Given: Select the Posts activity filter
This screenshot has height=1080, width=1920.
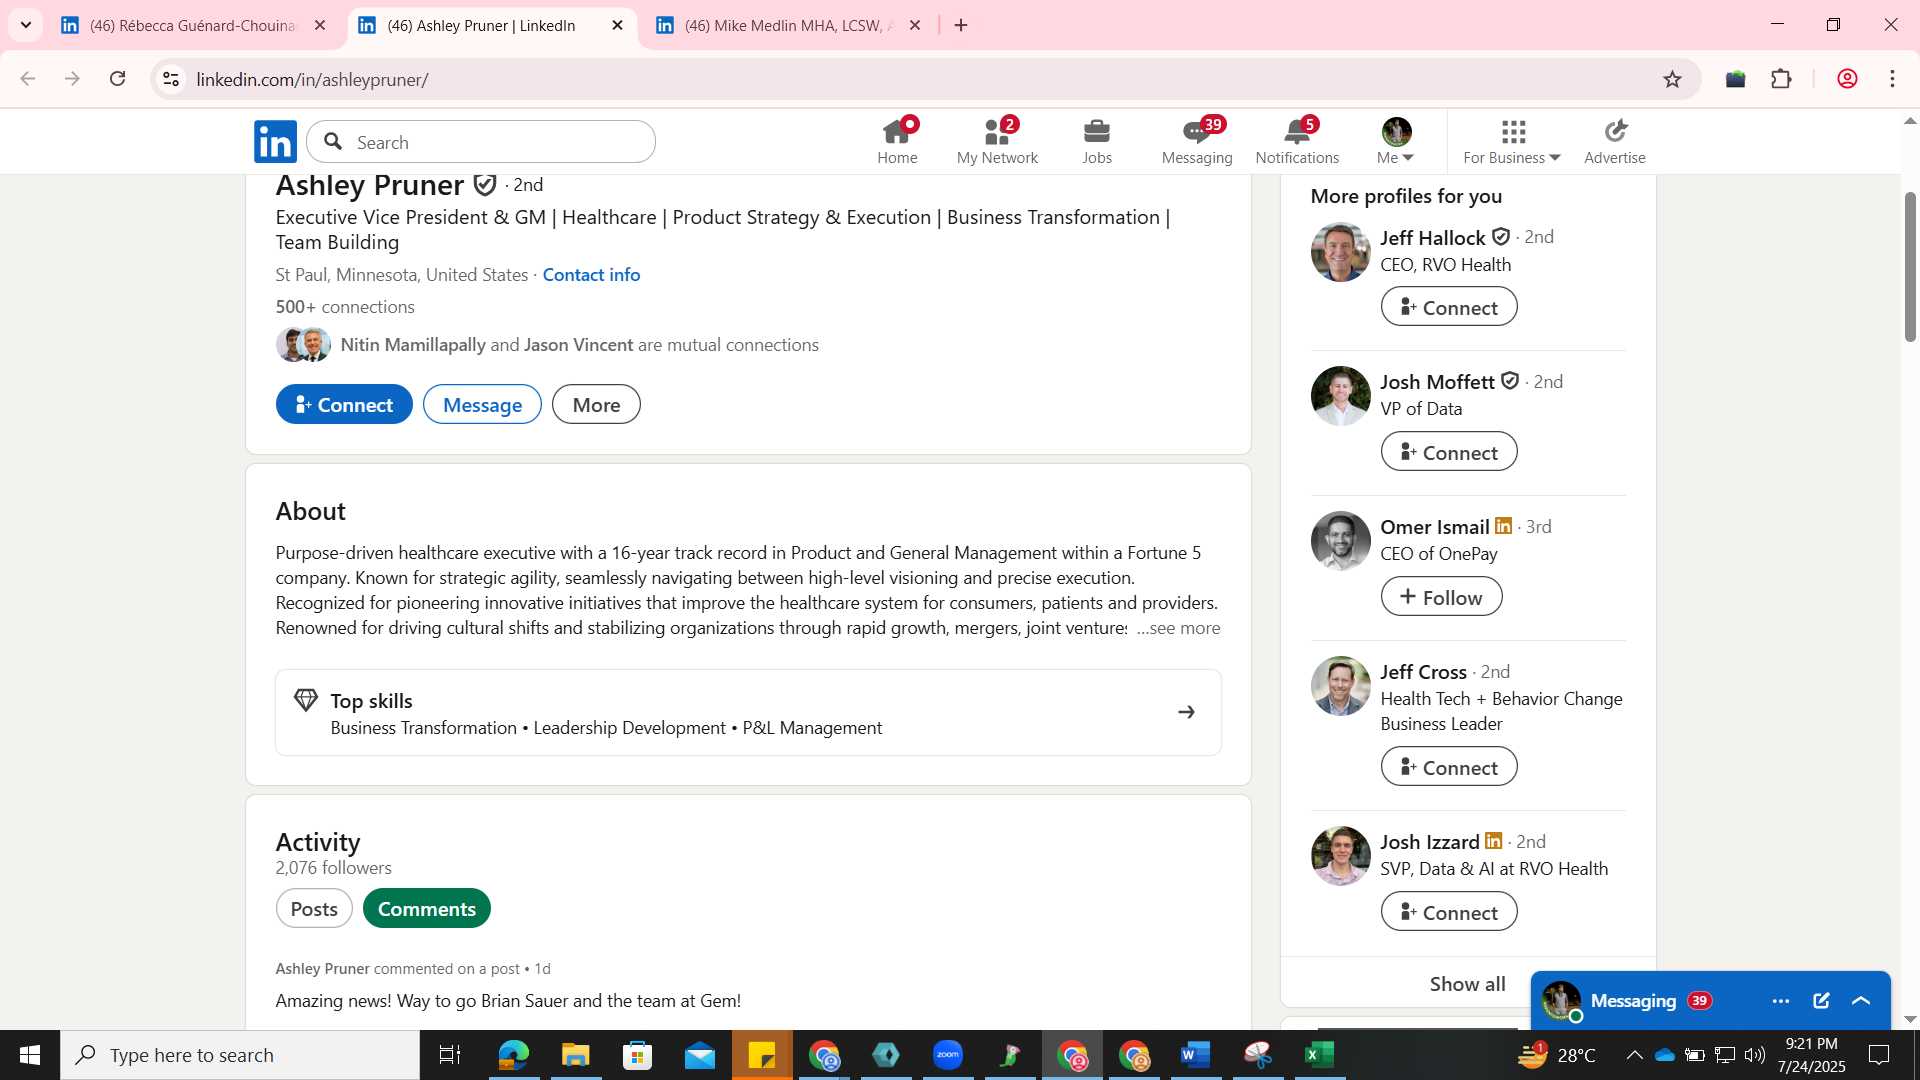Looking at the screenshot, I should click(x=314, y=908).
